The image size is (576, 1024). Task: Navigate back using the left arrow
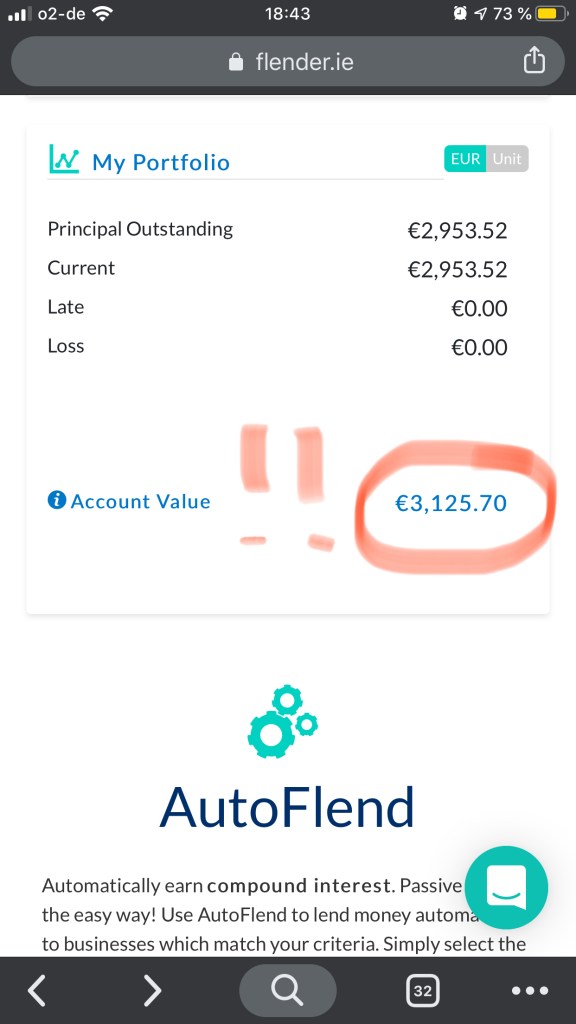pos(36,991)
